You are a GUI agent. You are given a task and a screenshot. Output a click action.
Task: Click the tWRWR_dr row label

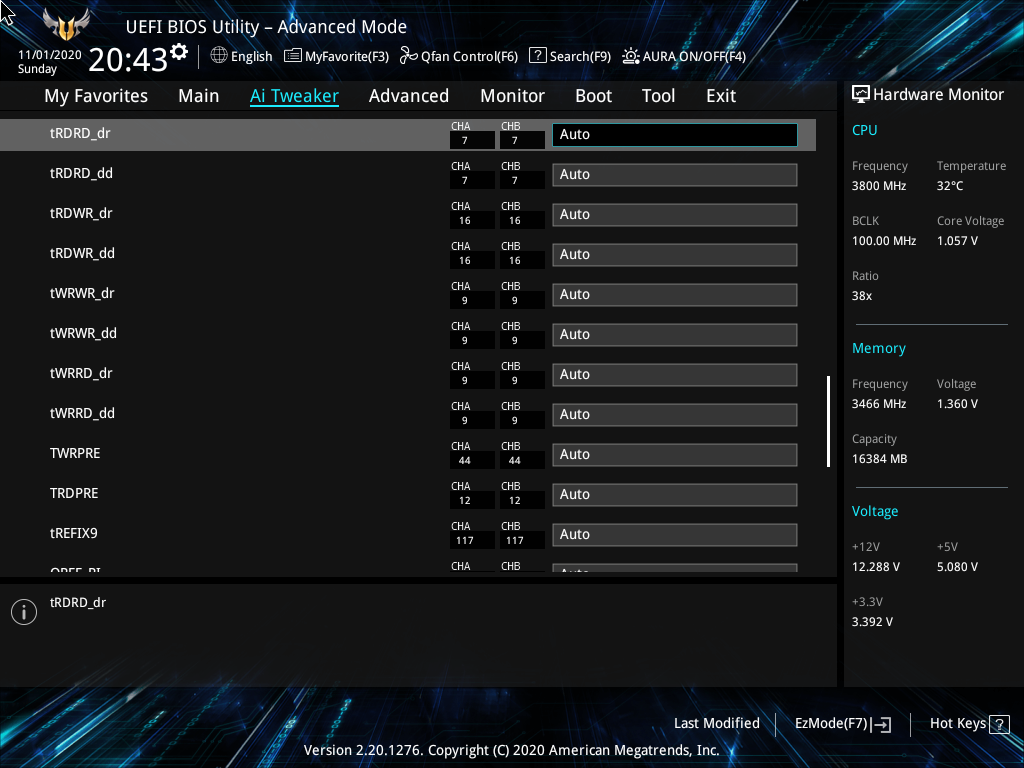[x=82, y=293]
